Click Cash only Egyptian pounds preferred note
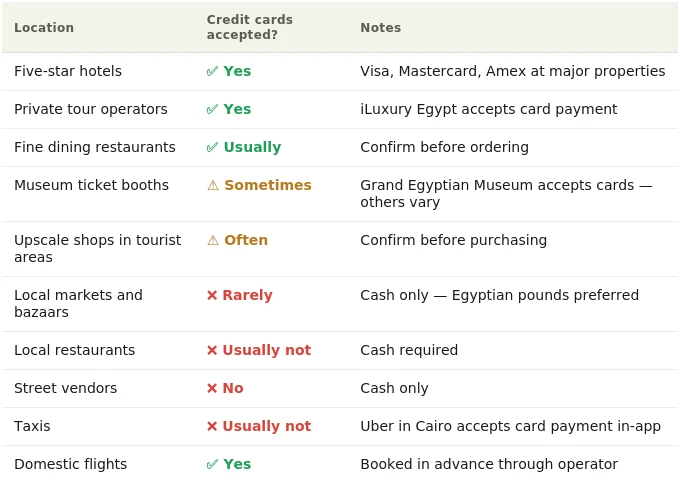The height and width of the screenshot is (485, 680). click(500, 295)
